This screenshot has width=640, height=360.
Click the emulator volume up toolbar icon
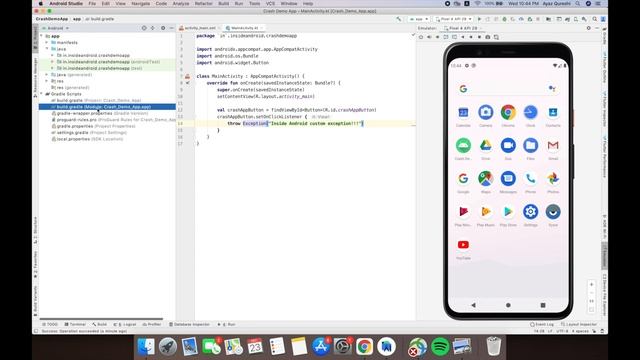[x=429, y=37]
